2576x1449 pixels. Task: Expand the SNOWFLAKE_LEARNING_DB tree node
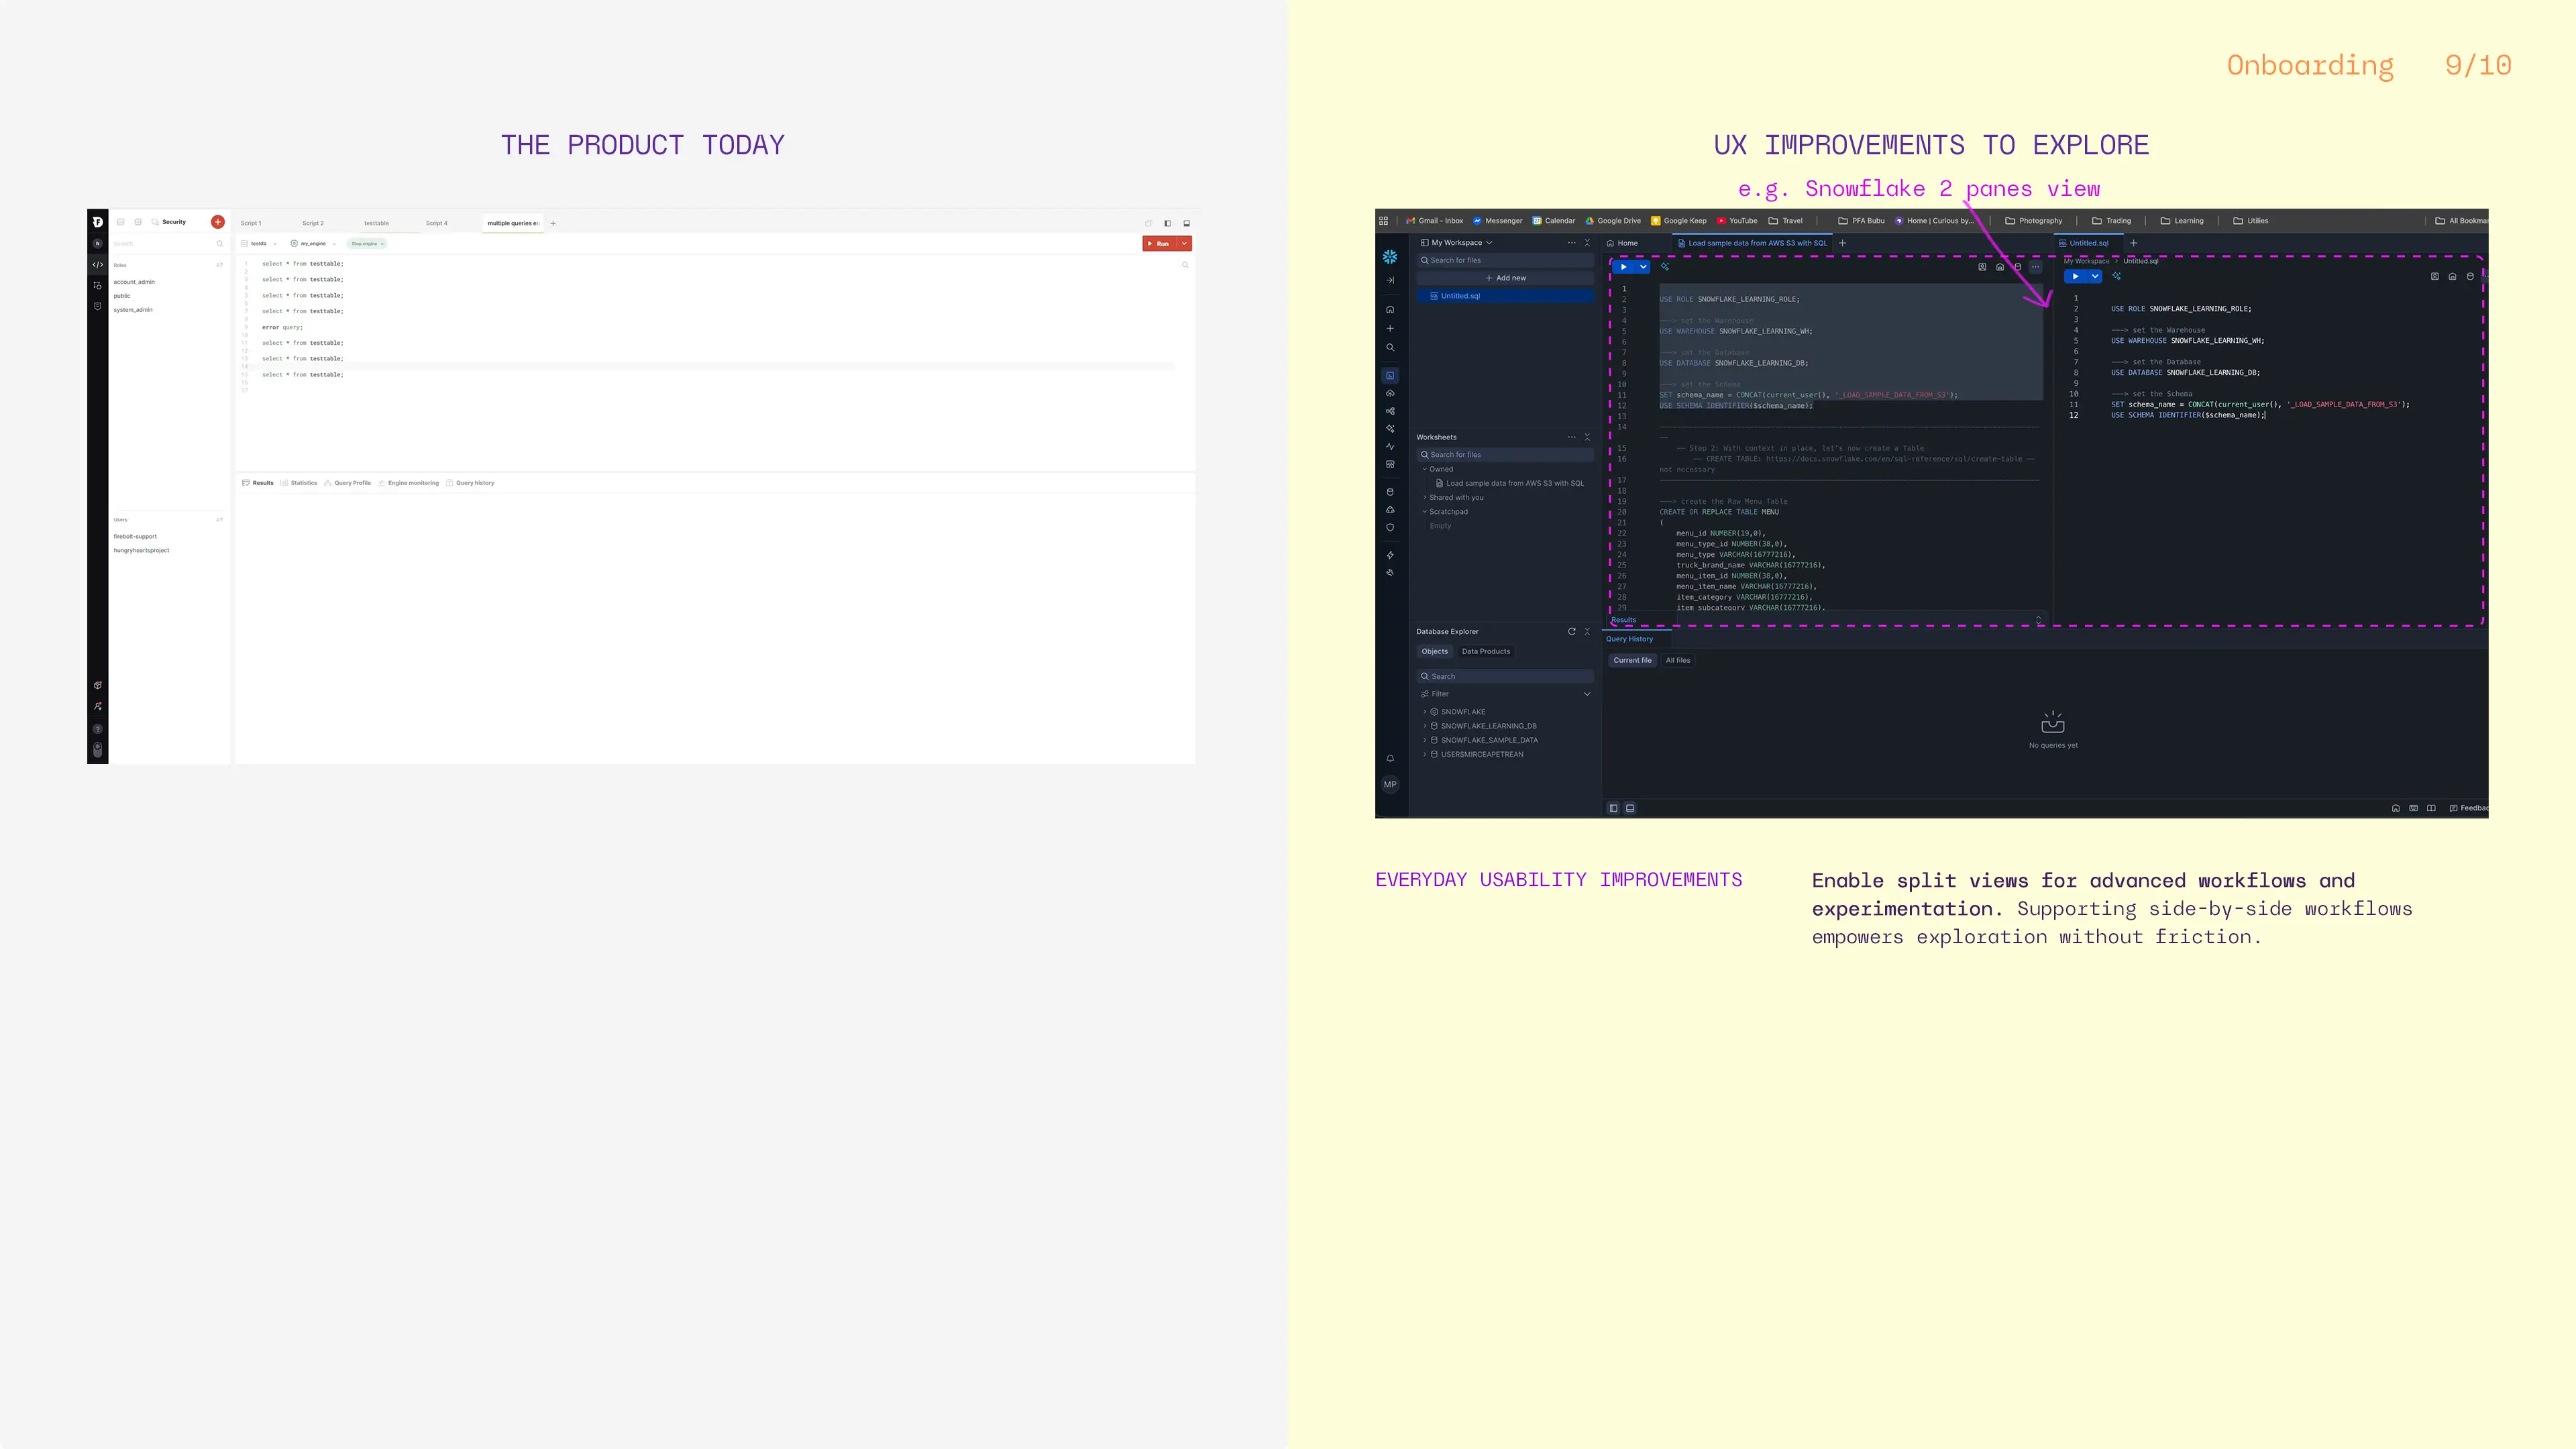(1425, 726)
